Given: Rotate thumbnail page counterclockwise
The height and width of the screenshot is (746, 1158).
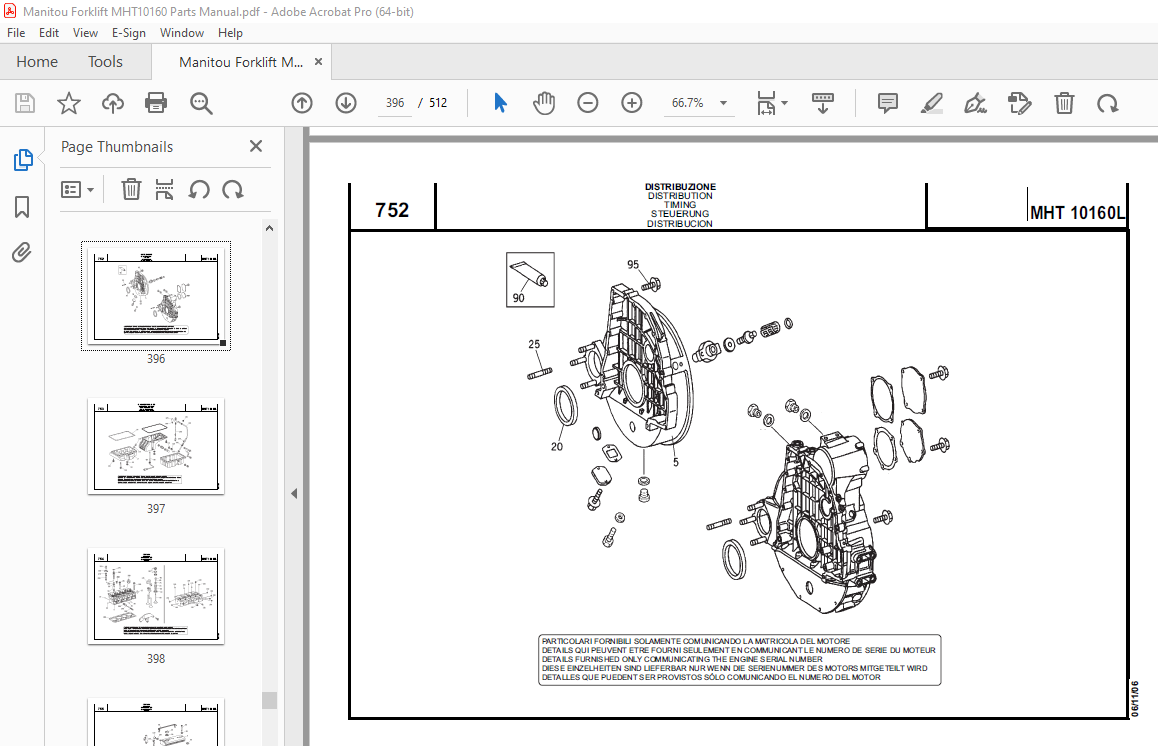Looking at the screenshot, I should click(x=199, y=190).
